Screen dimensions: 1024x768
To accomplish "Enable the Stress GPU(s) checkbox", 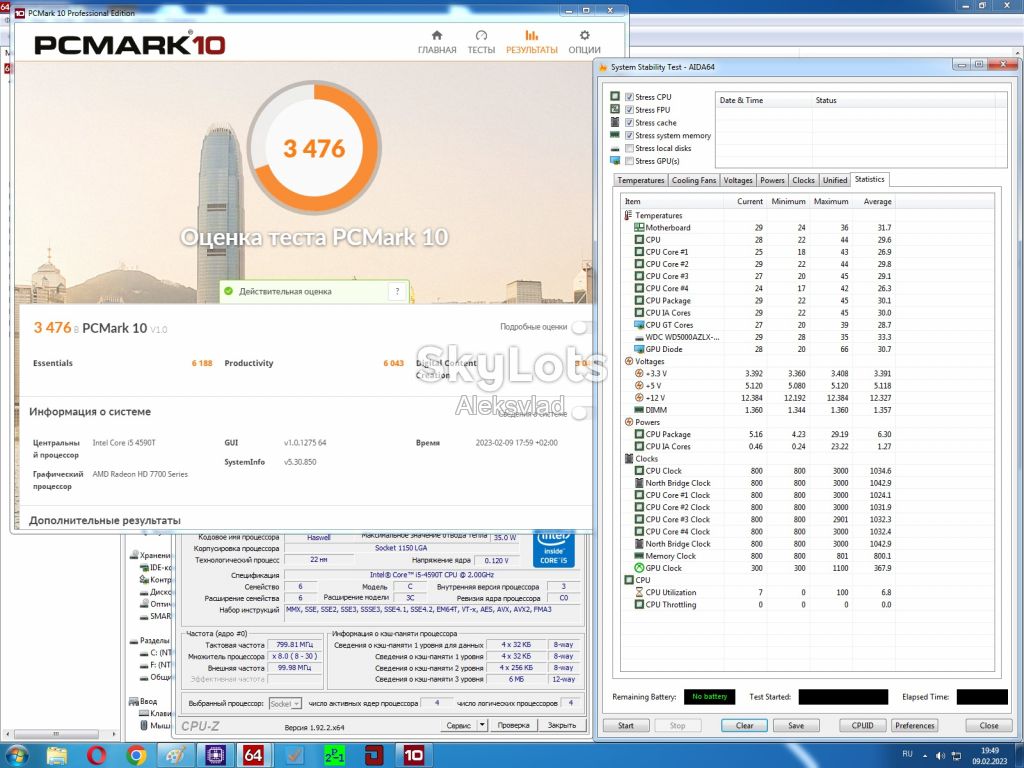I will click(630, 161).
